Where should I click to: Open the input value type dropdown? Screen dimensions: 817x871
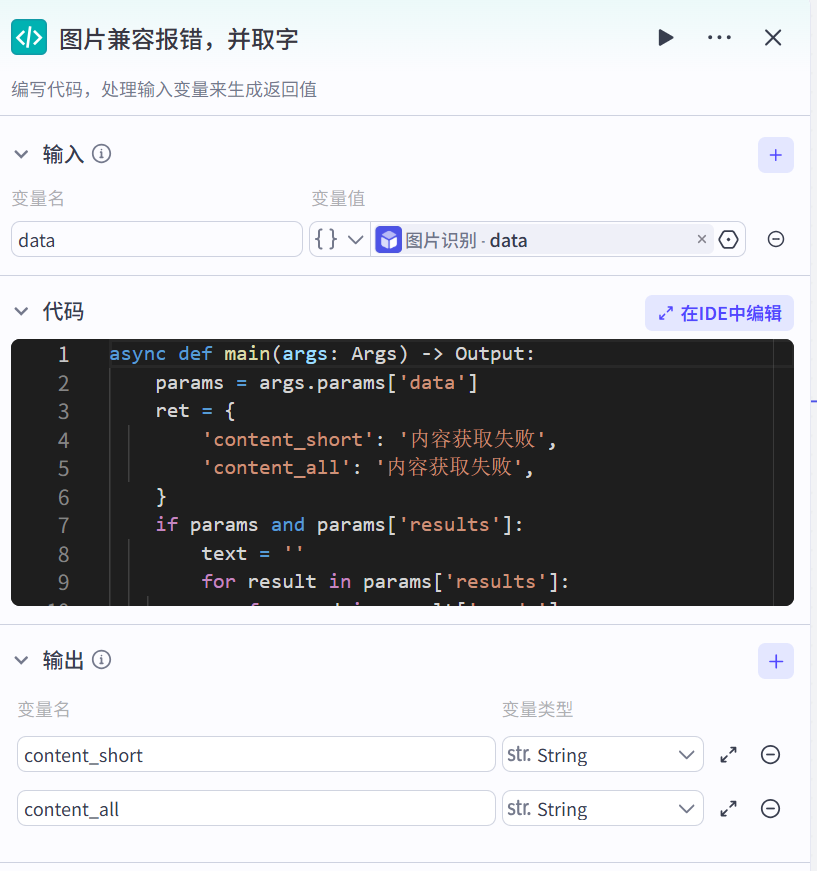[x=339, y=239]
